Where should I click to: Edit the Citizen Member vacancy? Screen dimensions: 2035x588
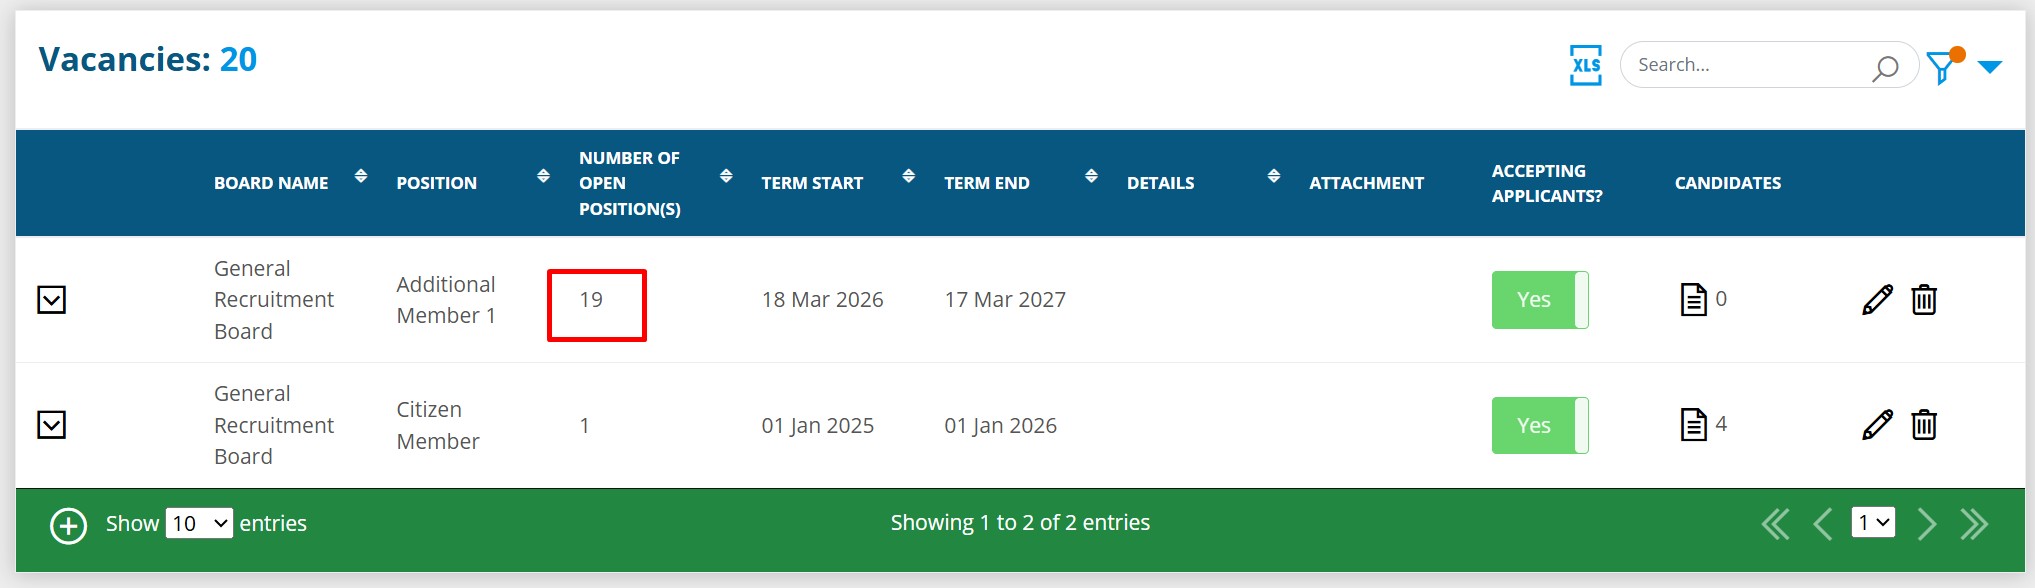coord(1877,425)
